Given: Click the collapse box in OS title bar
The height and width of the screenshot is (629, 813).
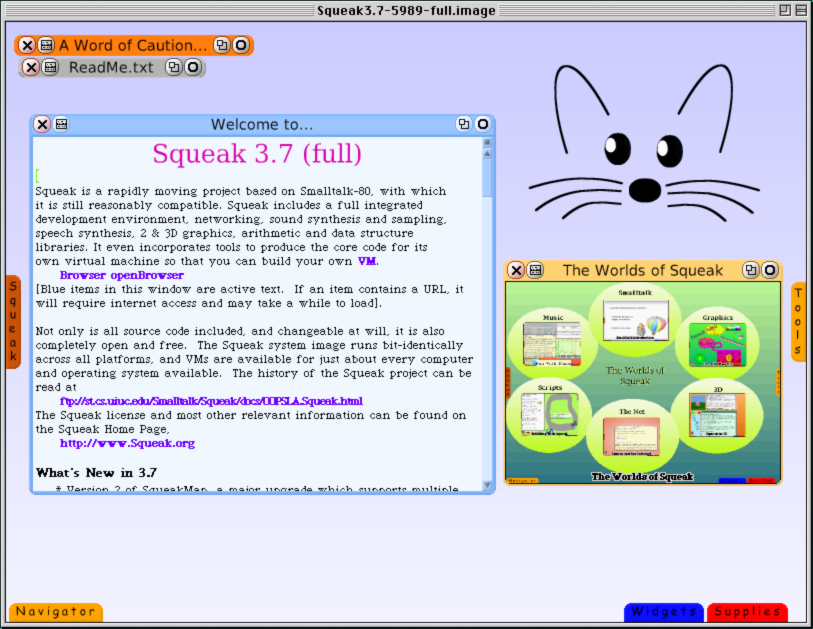Looking at the screenshot, I should pos(801,10).
